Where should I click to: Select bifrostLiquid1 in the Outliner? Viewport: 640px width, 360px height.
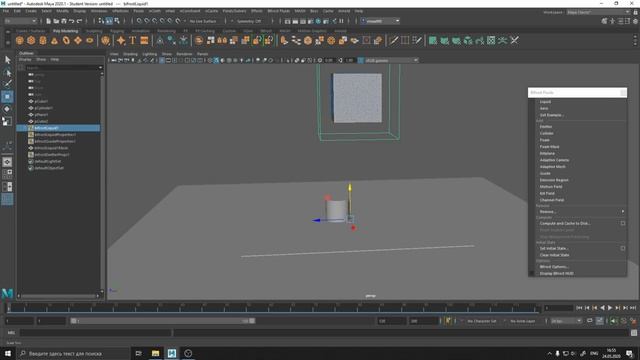(58, 128)
